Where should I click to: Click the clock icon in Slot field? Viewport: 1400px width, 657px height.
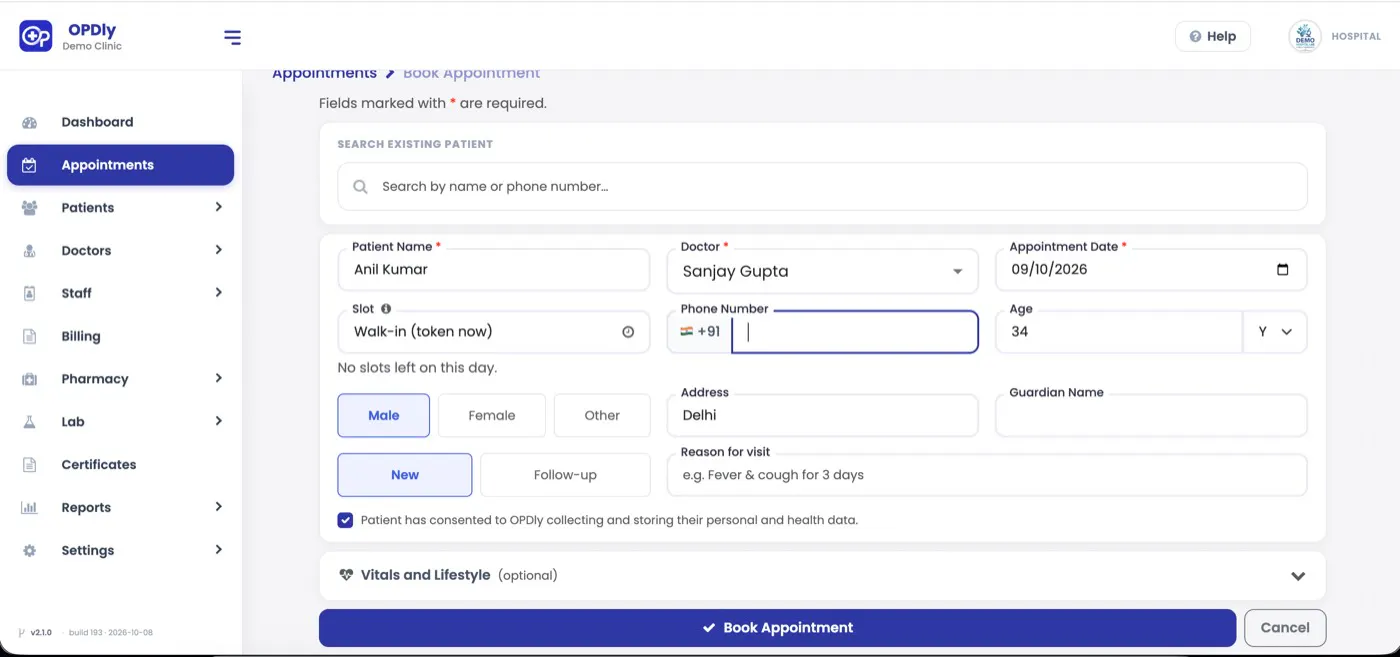[628, 332]
